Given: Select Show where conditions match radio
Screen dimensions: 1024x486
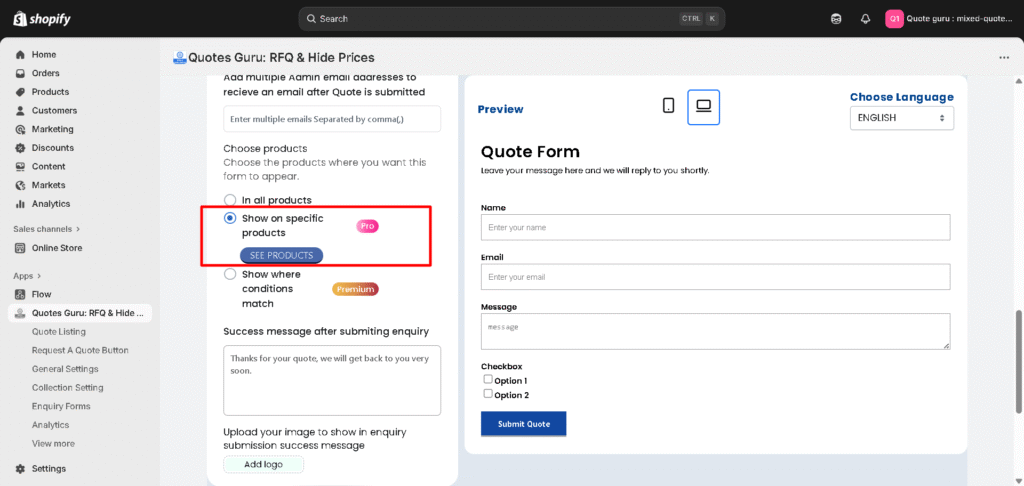Looking at the screenshot, I should [x=230, y=274].
